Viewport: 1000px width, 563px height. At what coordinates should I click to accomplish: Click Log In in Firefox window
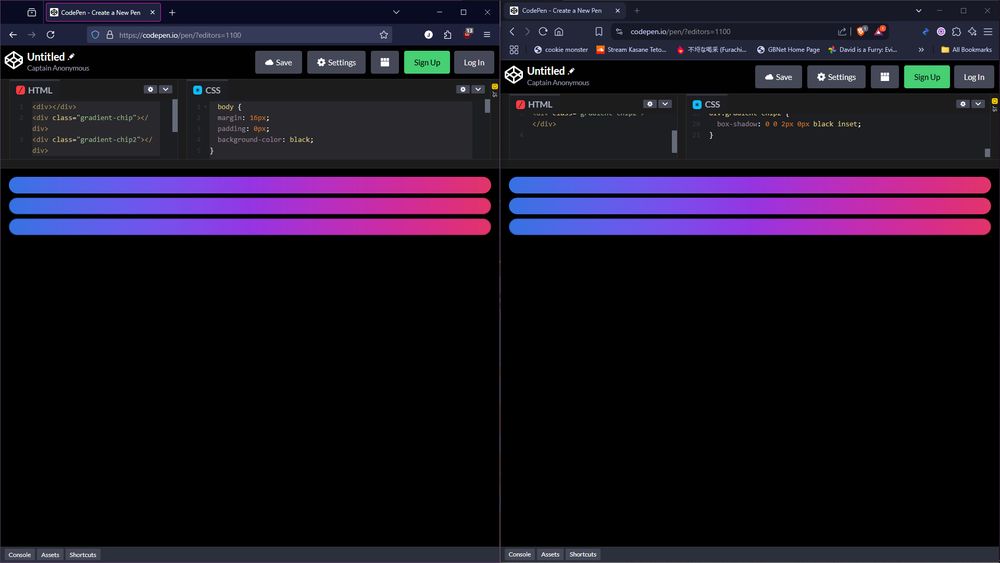tap(474, 62)
